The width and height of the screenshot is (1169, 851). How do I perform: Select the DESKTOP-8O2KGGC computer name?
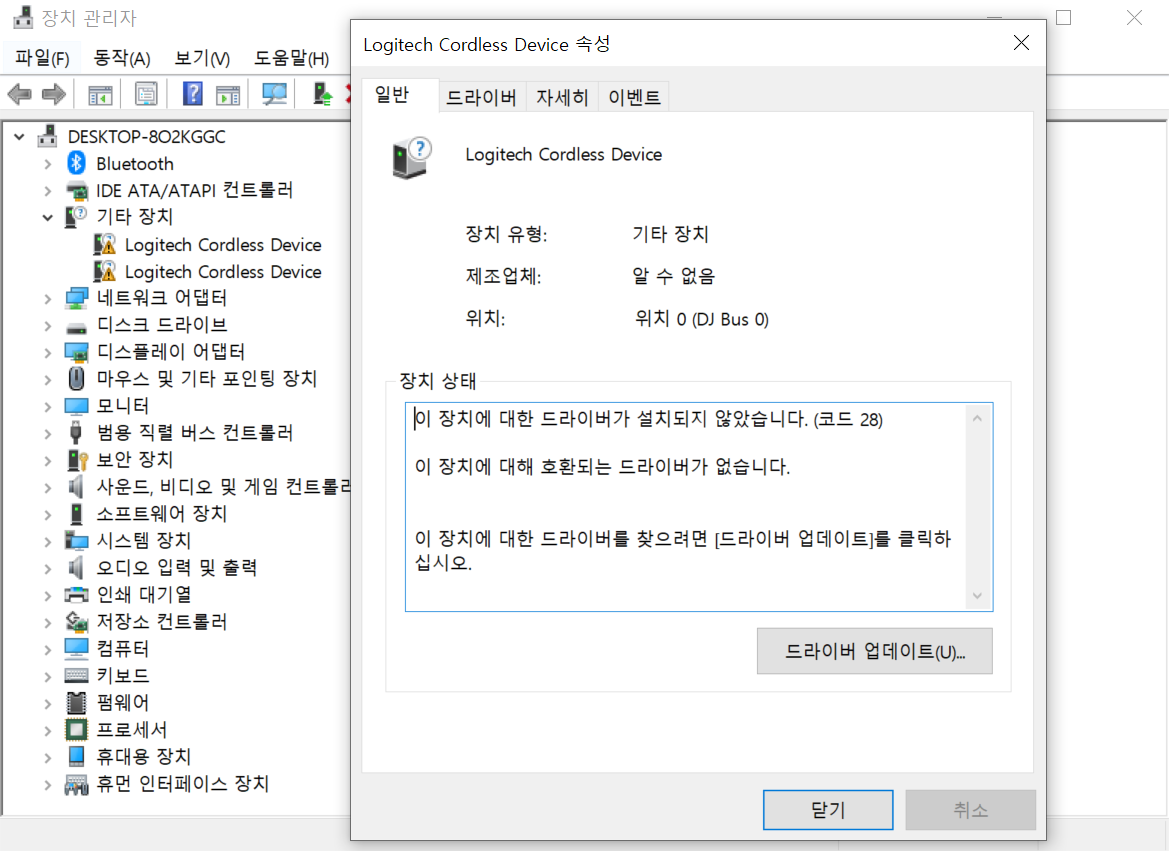tap(146, 136)
